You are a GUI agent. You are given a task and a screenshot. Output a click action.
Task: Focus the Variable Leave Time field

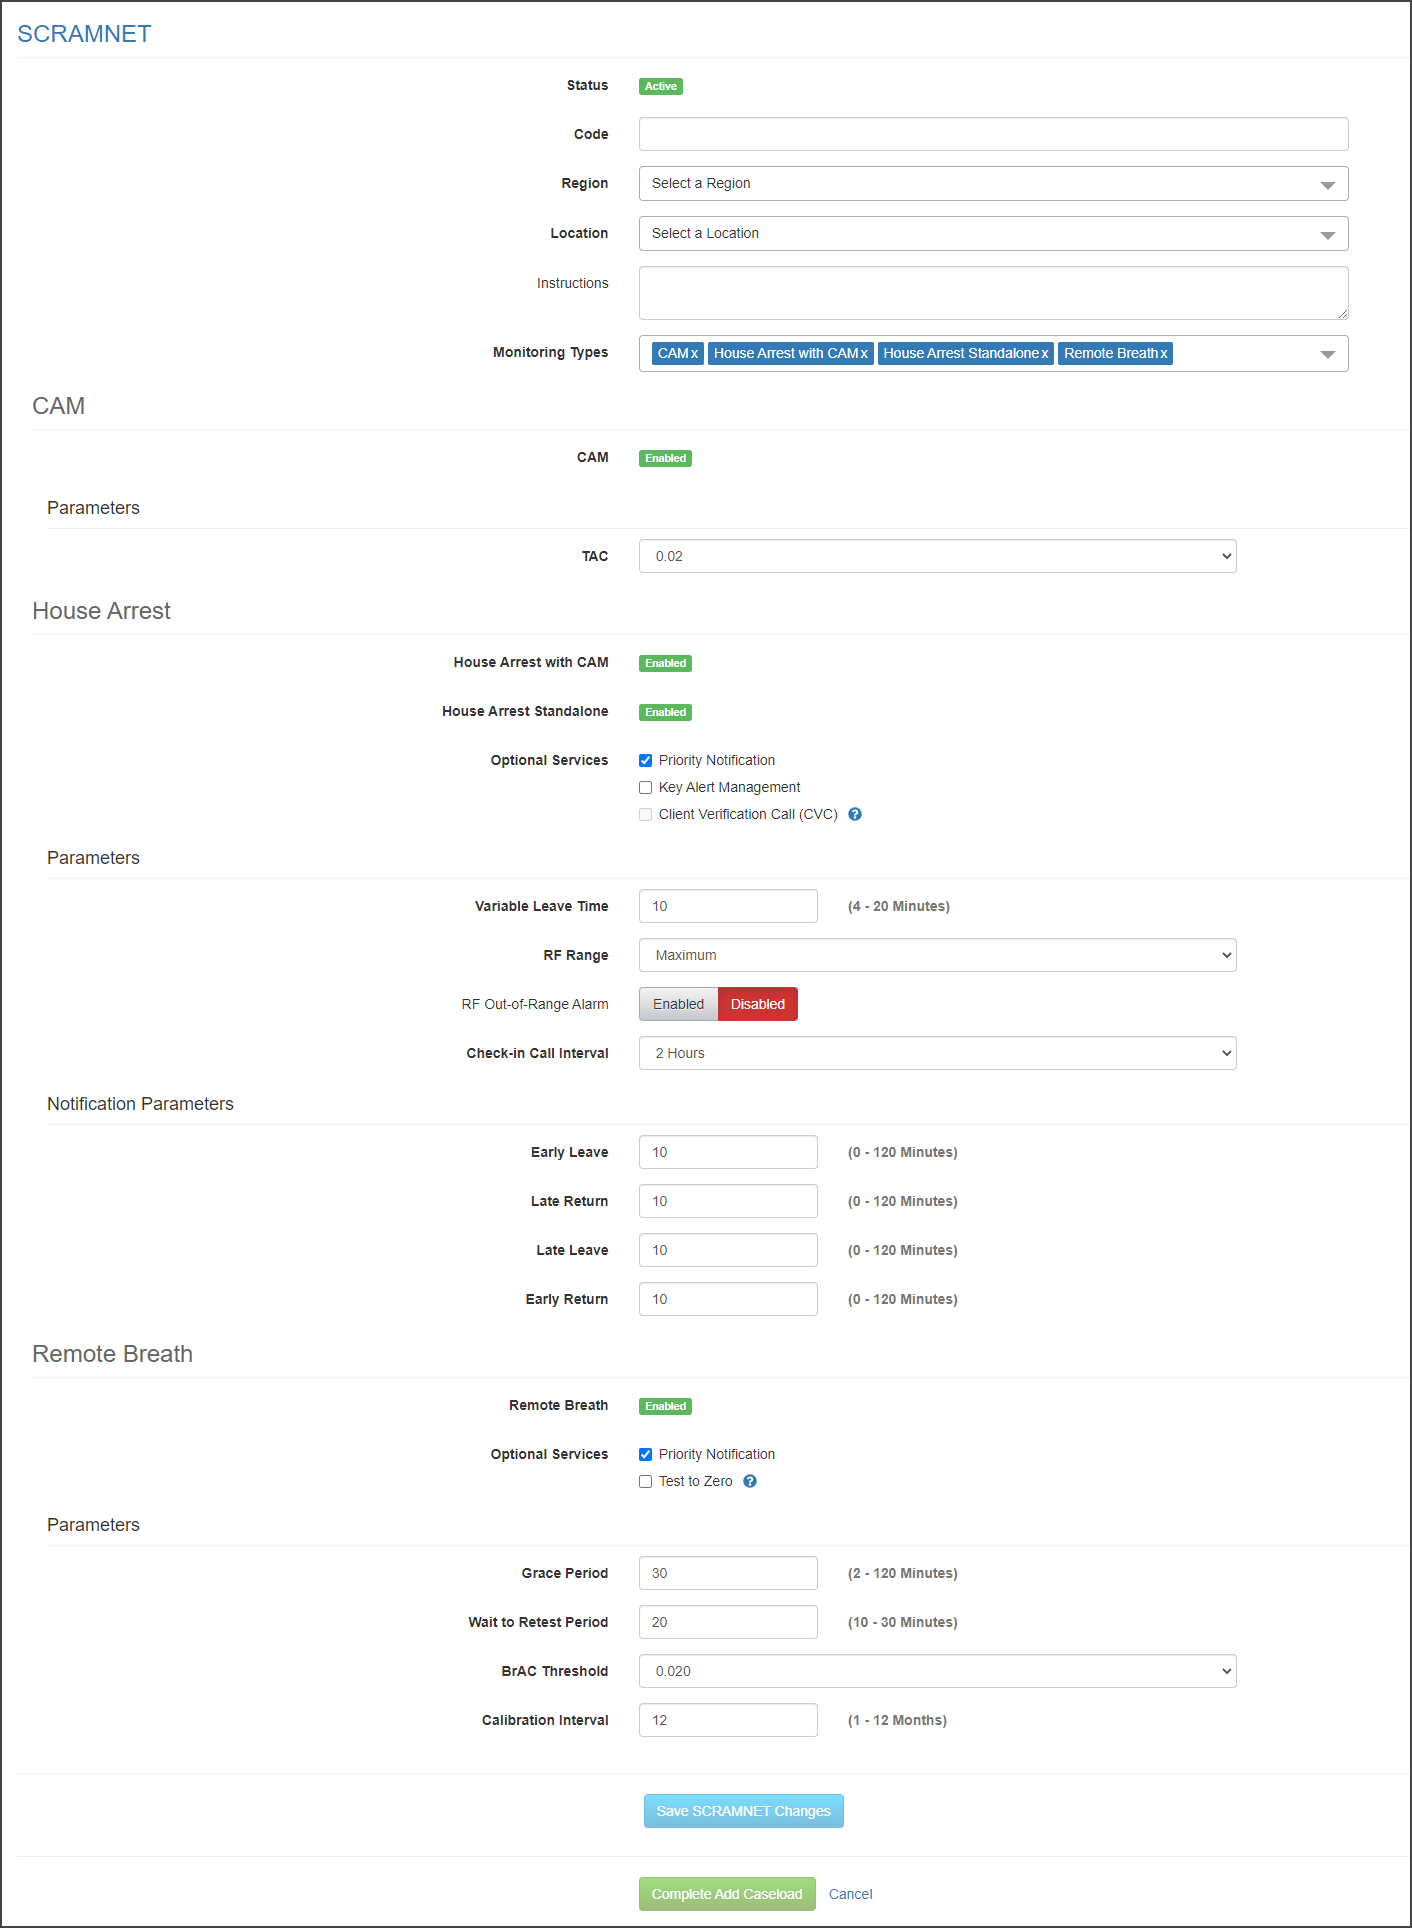[x=727, y=906]
